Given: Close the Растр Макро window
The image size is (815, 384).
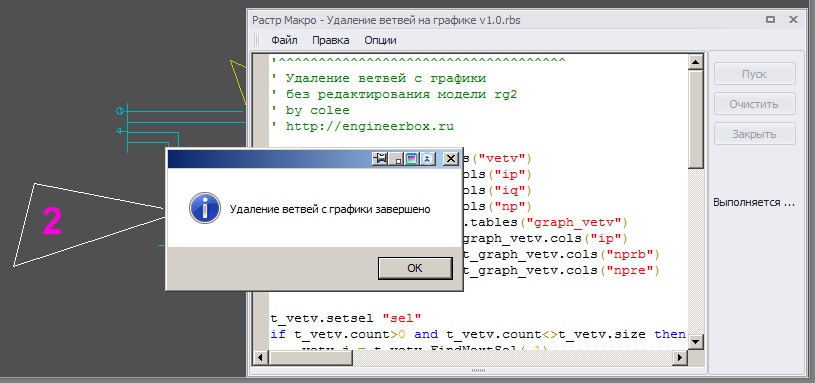Looking at the screenshot, I should click(x=793, y=20).
